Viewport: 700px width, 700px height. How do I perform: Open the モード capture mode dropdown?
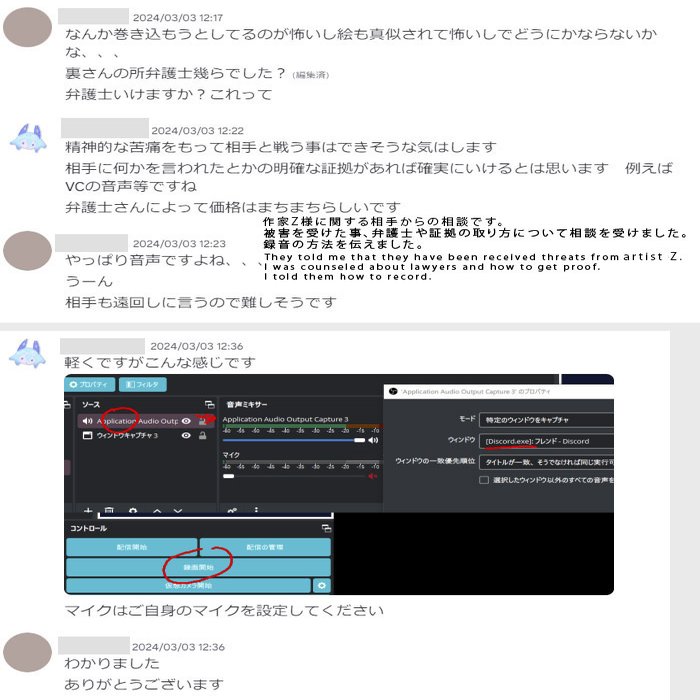tap(546, 420)
